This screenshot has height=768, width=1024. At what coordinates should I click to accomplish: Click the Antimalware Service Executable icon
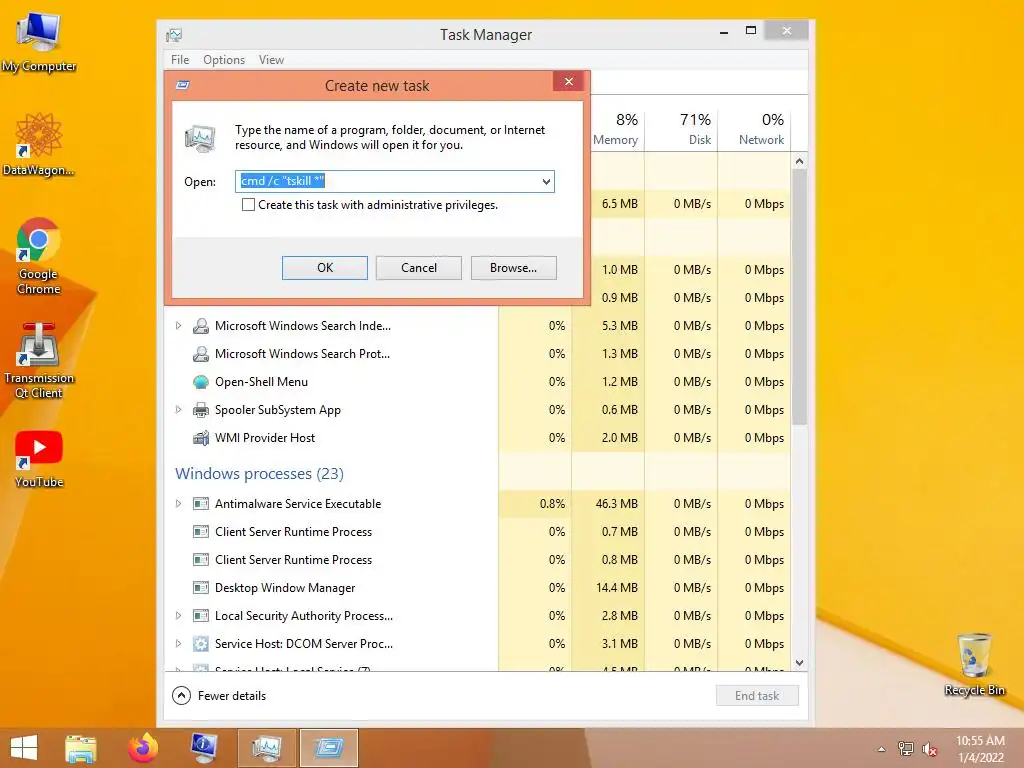click(x=201, y=504)
